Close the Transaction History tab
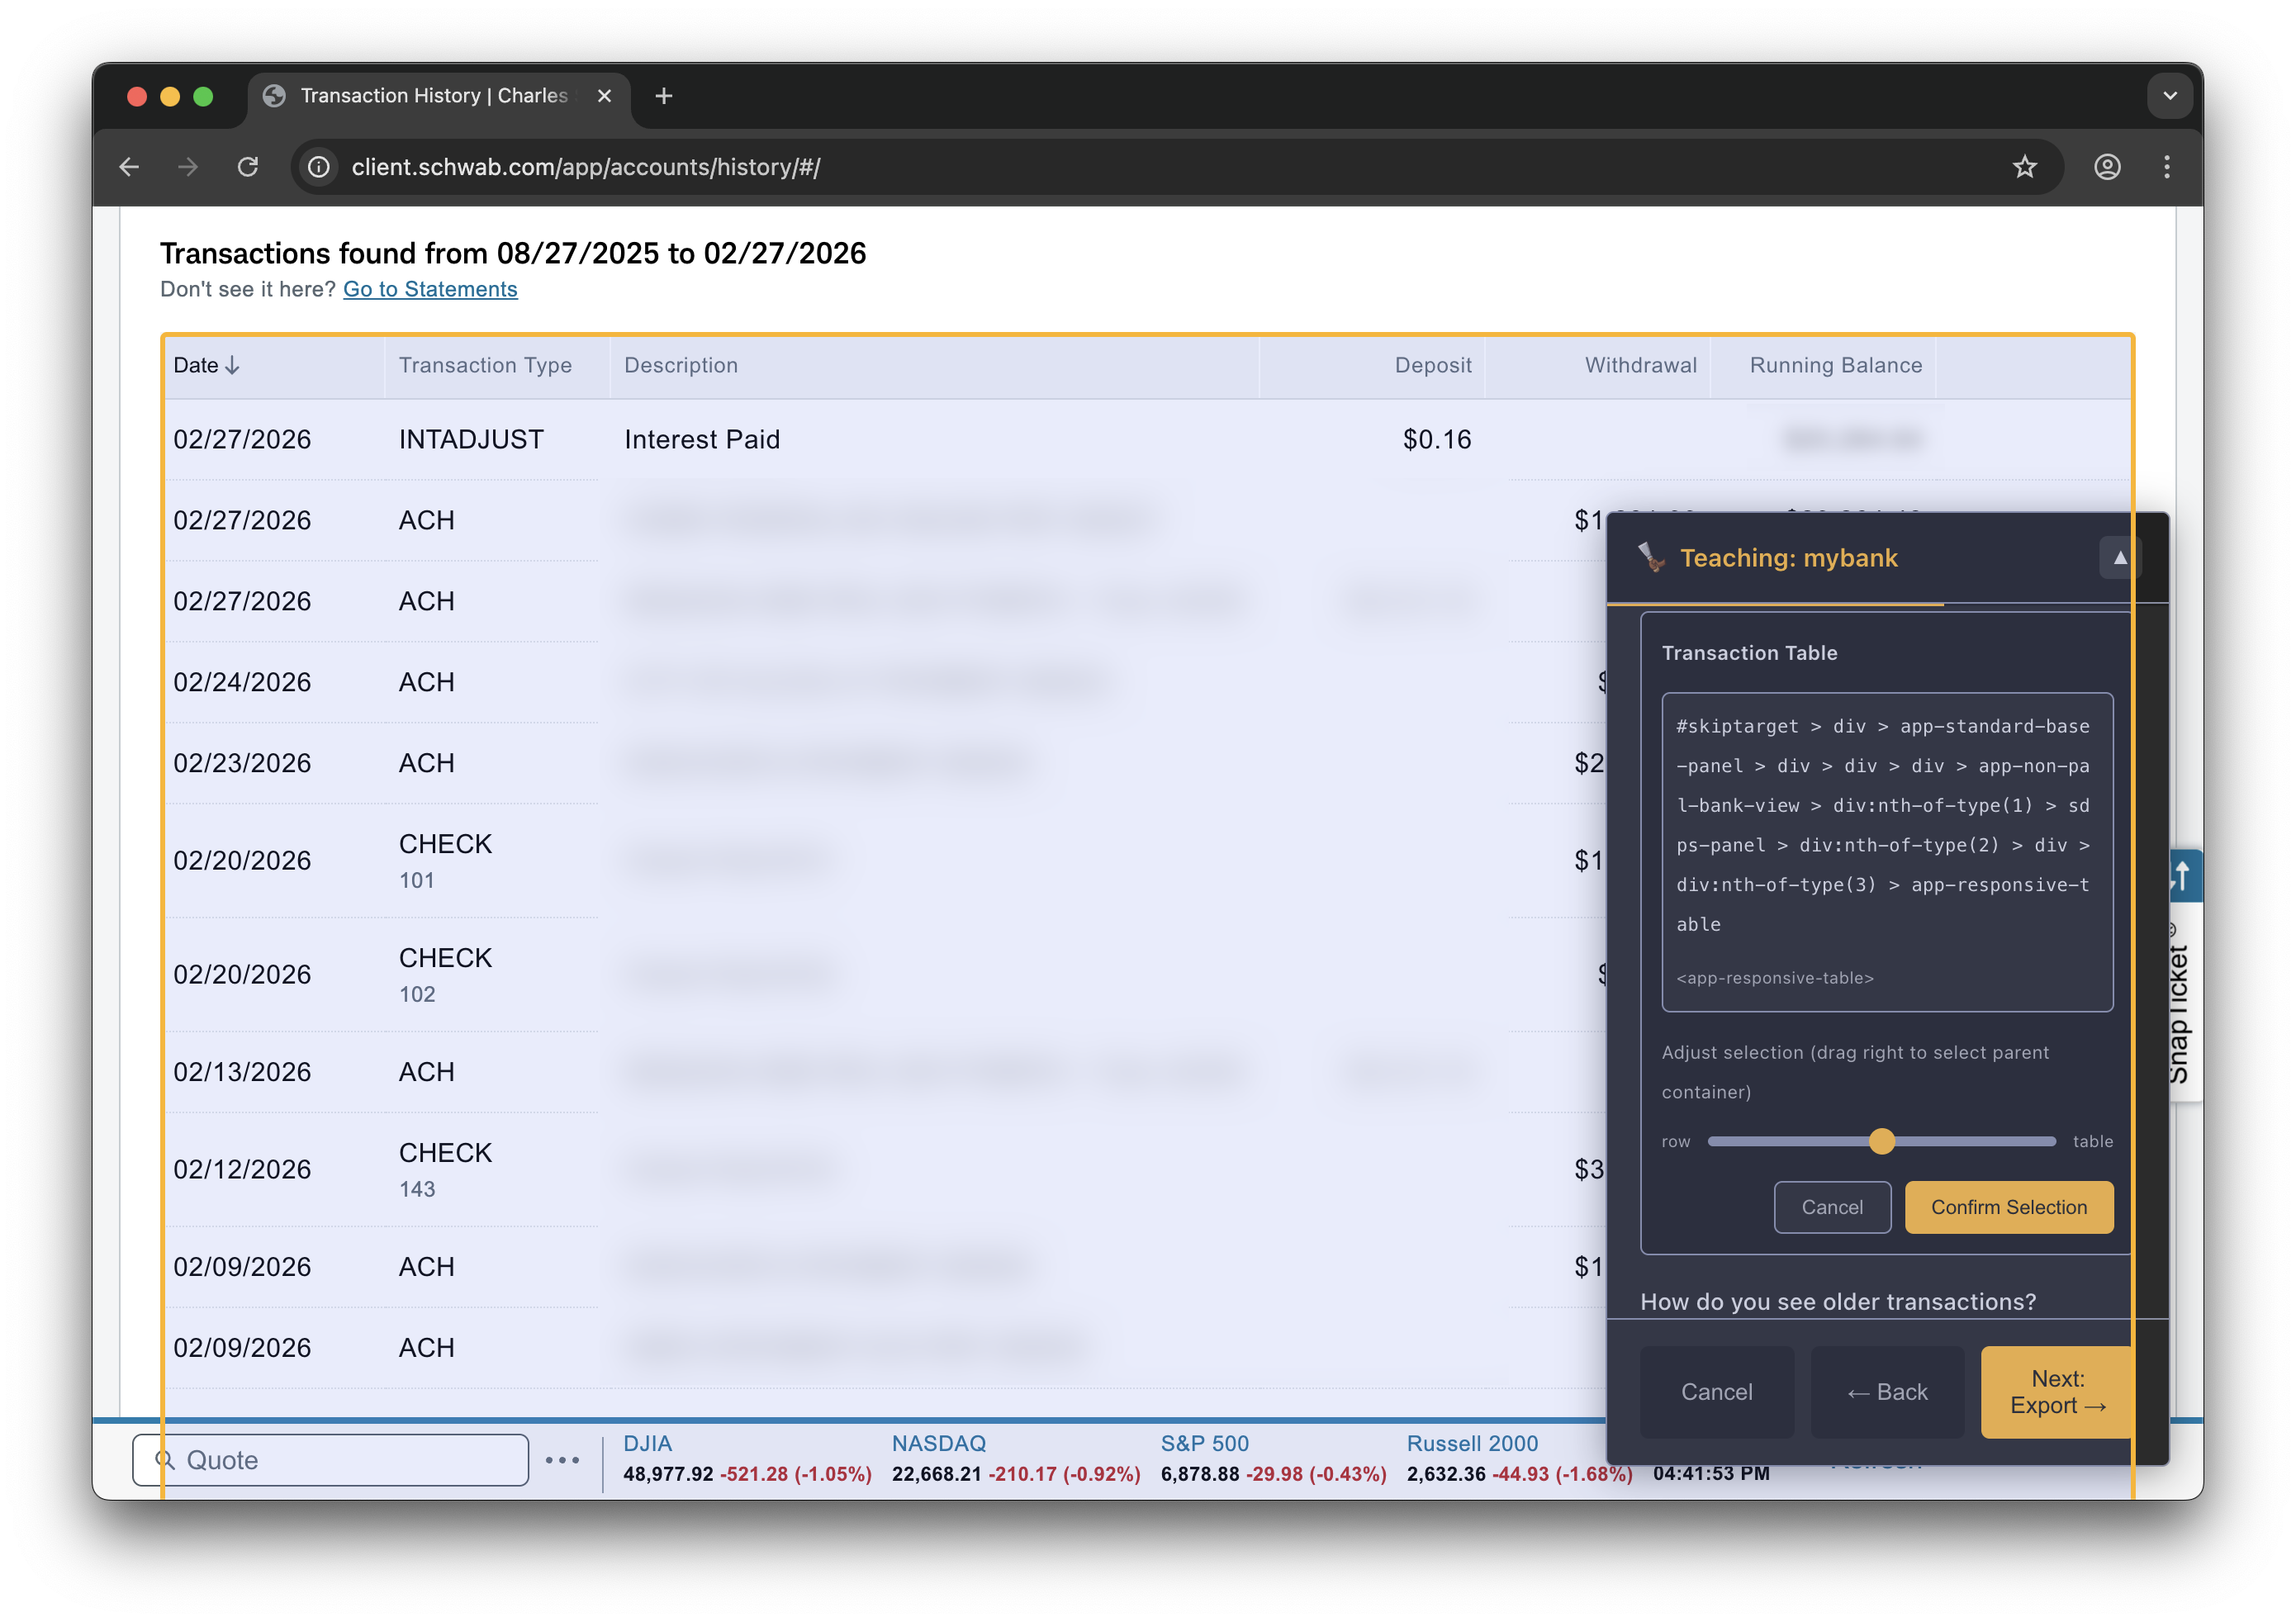 (604, 96)
